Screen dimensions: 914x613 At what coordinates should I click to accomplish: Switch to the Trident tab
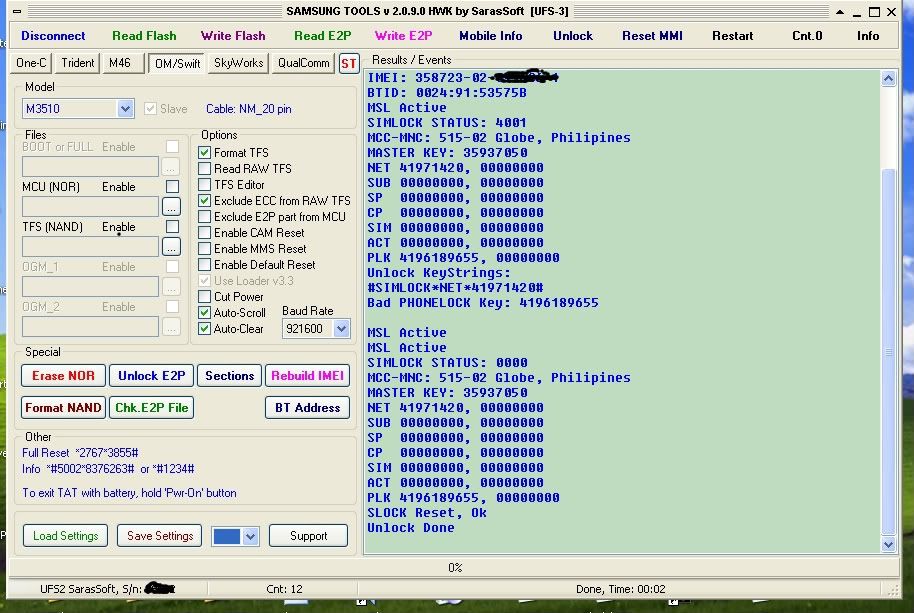coord(78,63)
